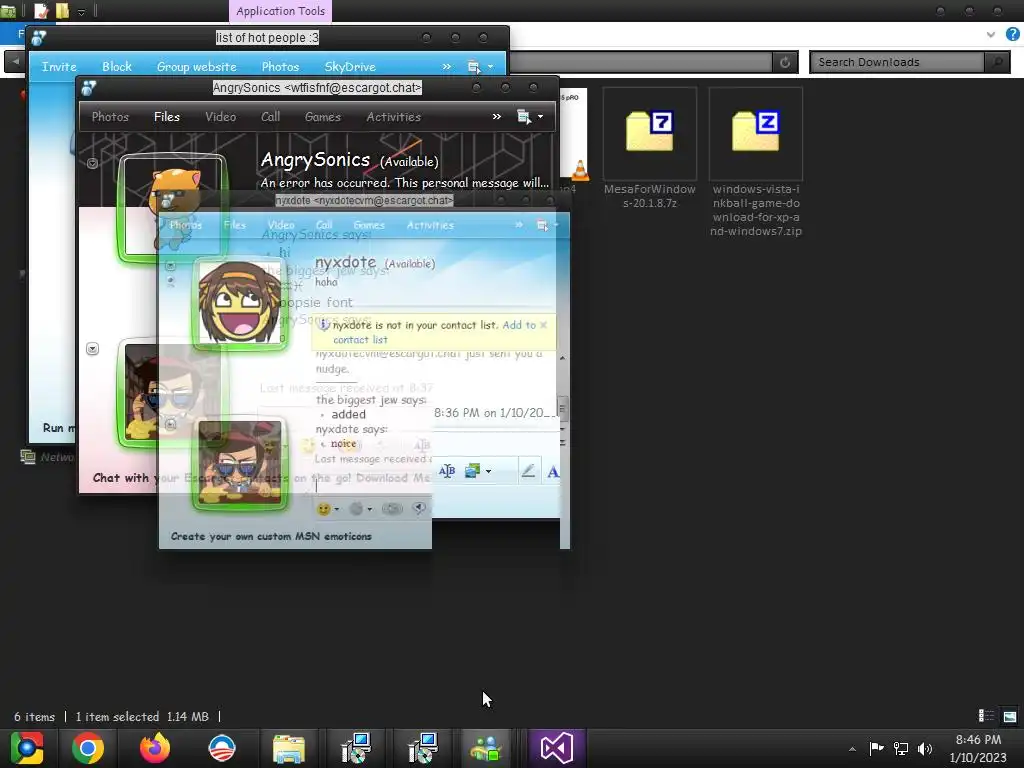Open Games in AngrySonics window
The height and width of the screenshot is (768, 1024).
pyautogui.click(x=323, y=117)
